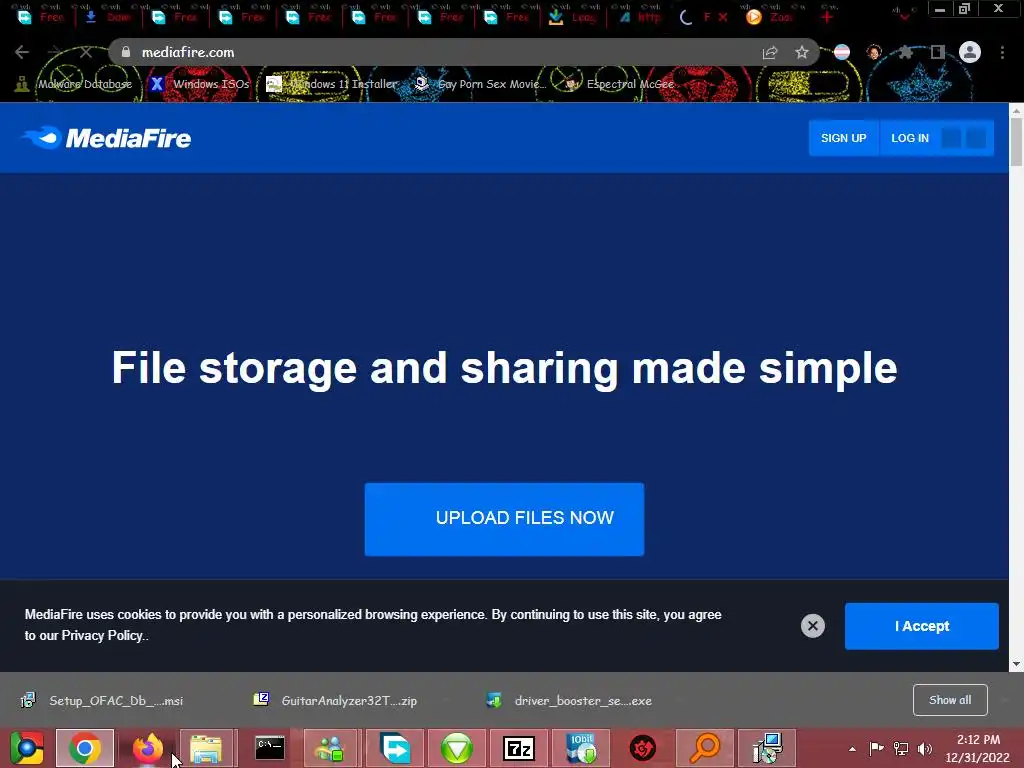Click the striped circular extension icon
This screenshot has width=1024, height=768.
842,52
